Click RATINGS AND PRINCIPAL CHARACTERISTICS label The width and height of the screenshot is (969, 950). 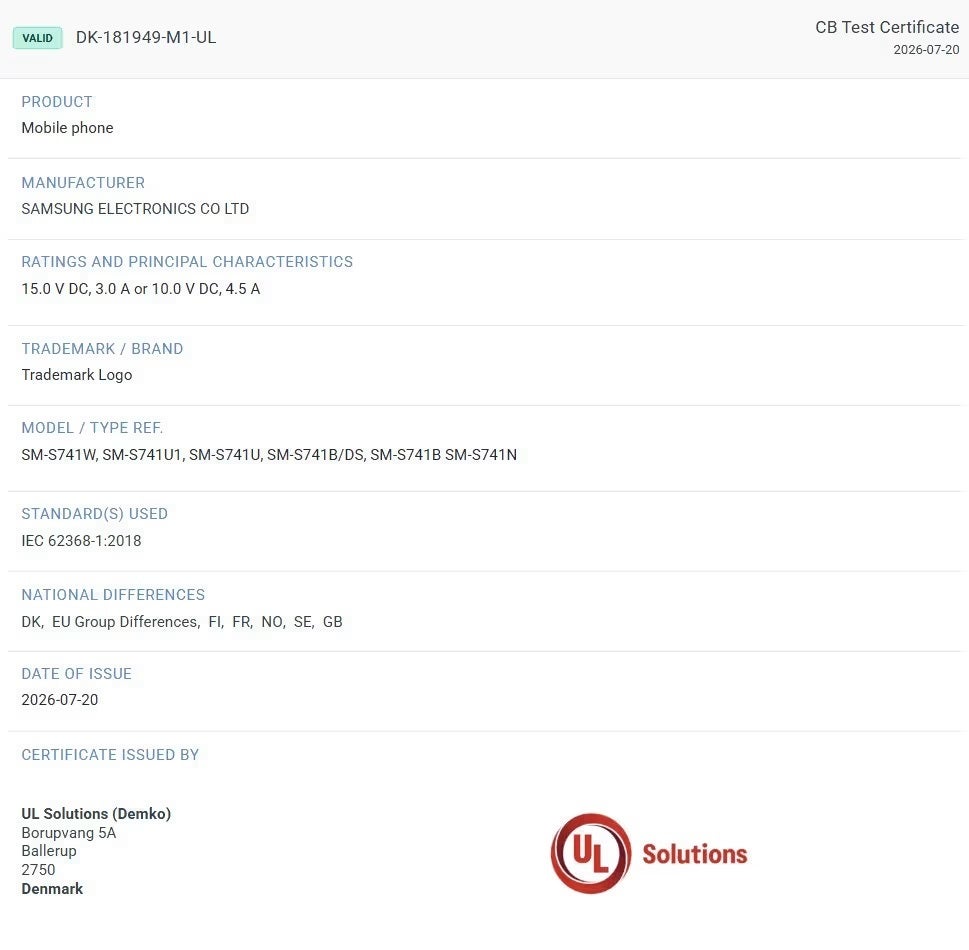click(x=187, y=261)
